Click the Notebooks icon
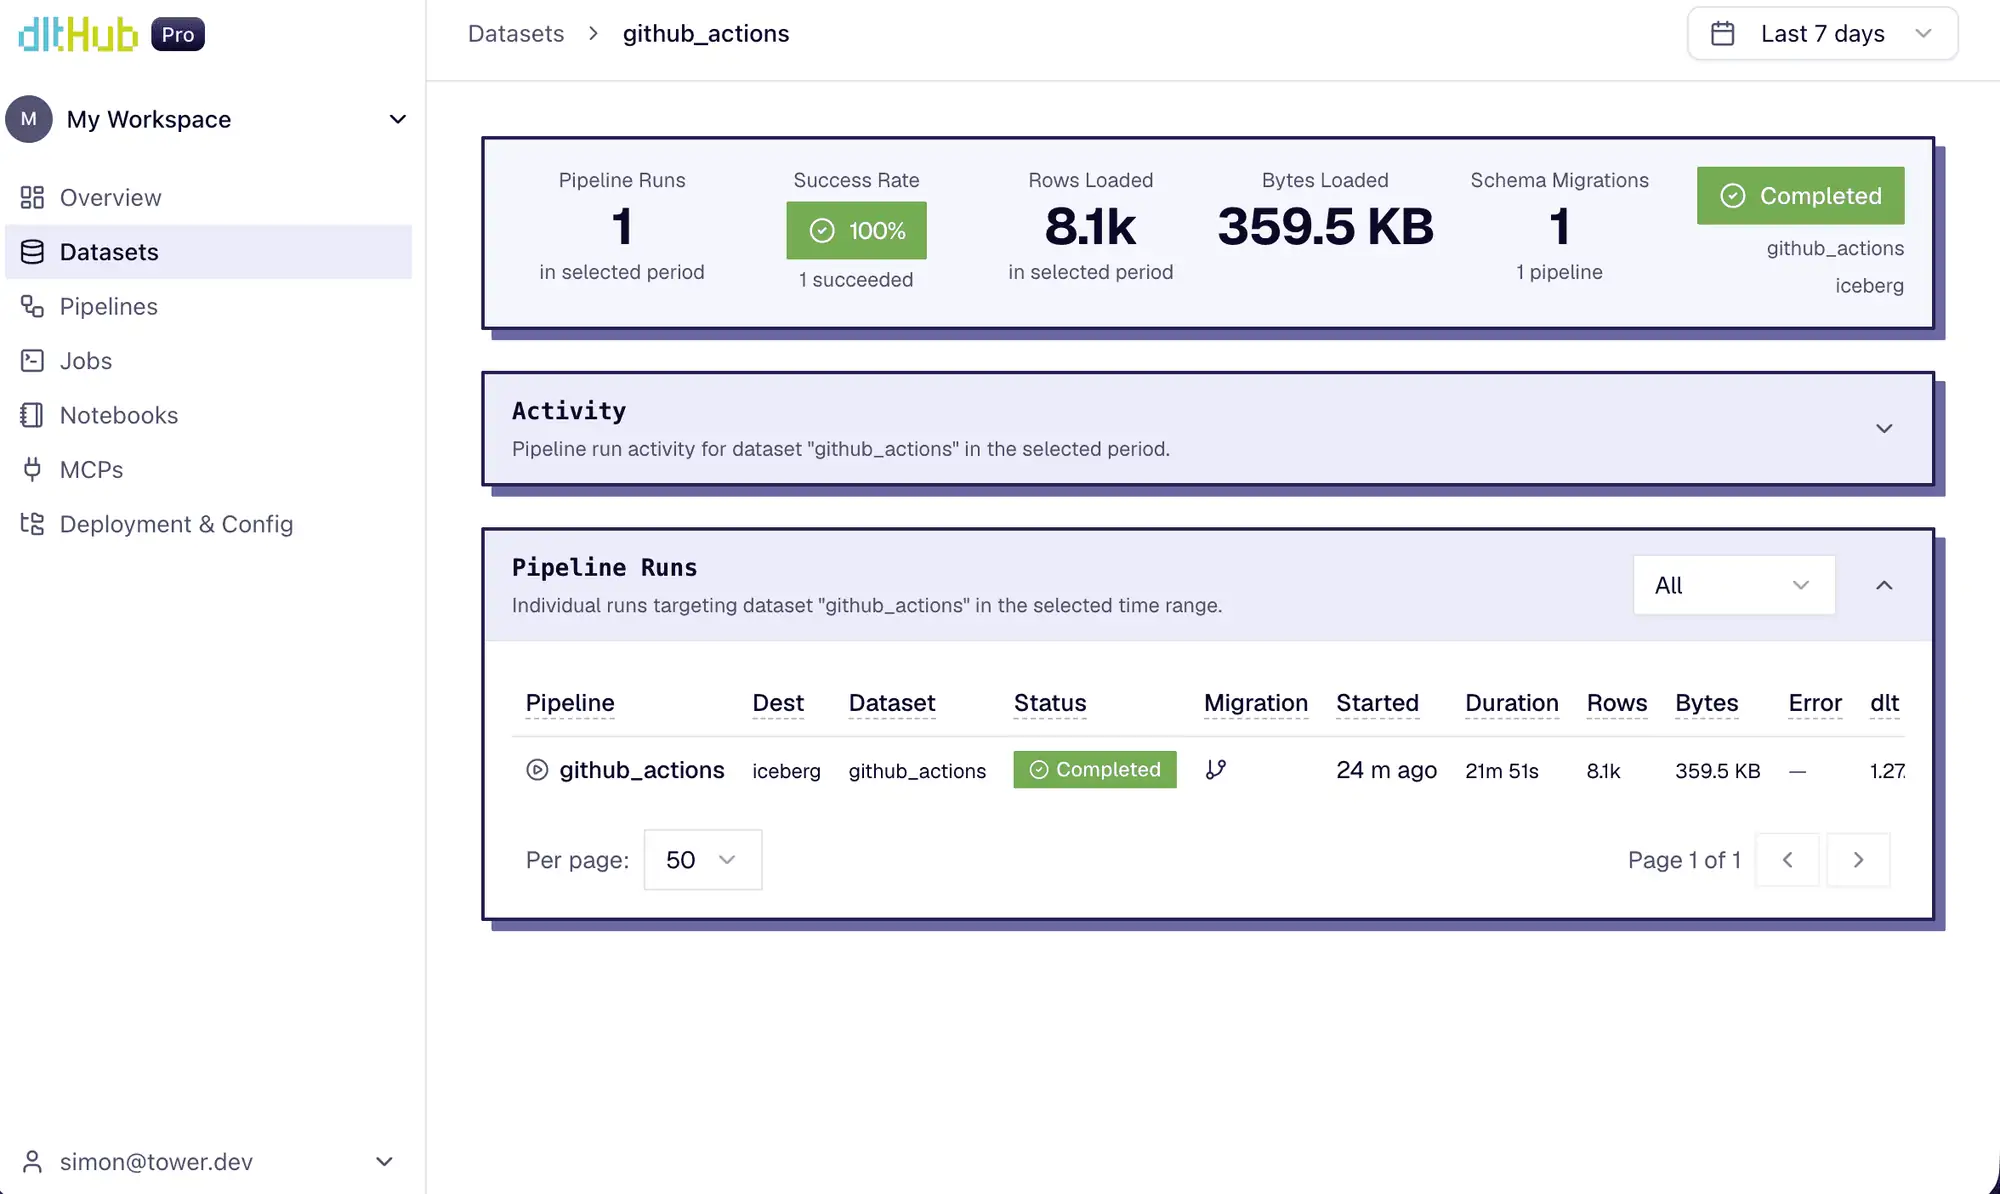The width and height of the screenshot is (2000, 1194). pyautogui.click(x=32, y=415)
